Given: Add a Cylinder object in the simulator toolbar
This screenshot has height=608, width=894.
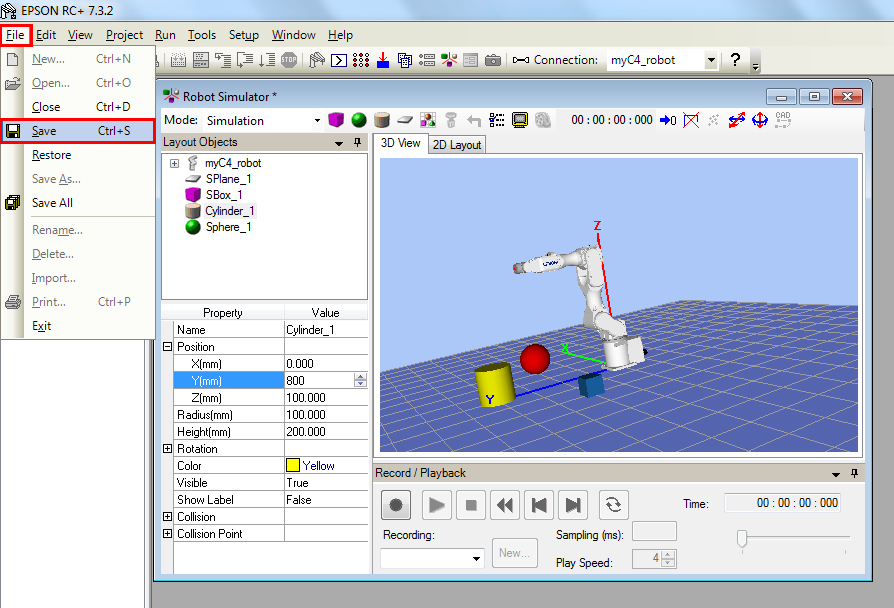Looking at the screenshot, I should pyautogui.click(x=382, y=119).
